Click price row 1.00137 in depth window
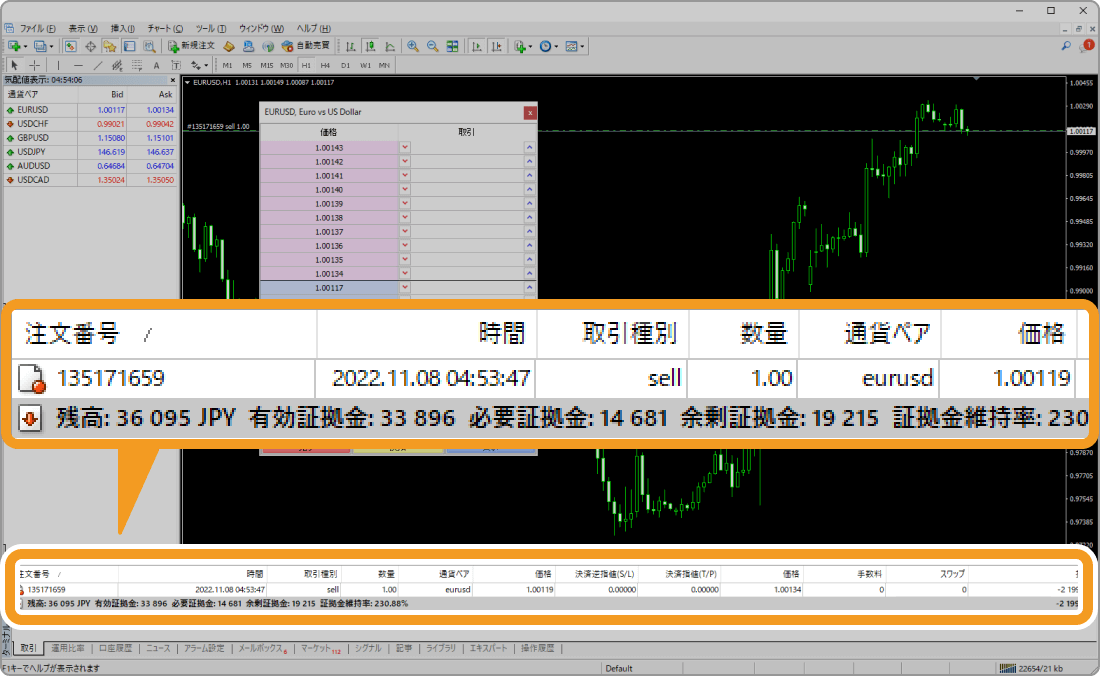The width and height of the screenshot is (1100, 676). click(329, 231)
